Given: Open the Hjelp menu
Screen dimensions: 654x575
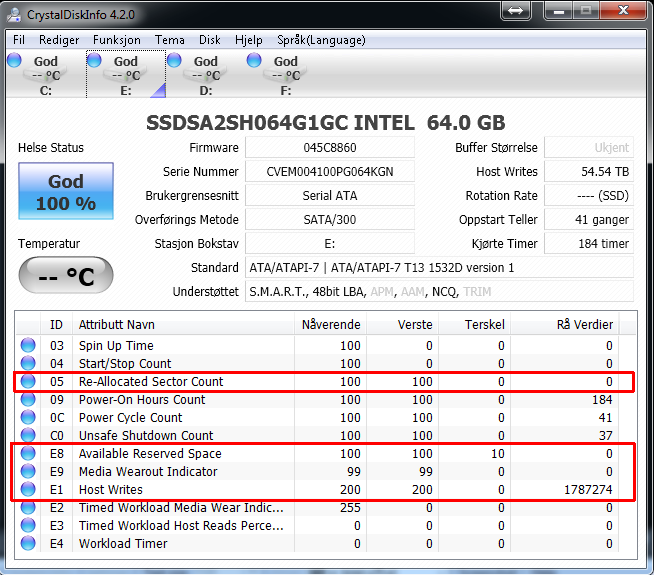Looking at the screenshot, I should (249, 40).
